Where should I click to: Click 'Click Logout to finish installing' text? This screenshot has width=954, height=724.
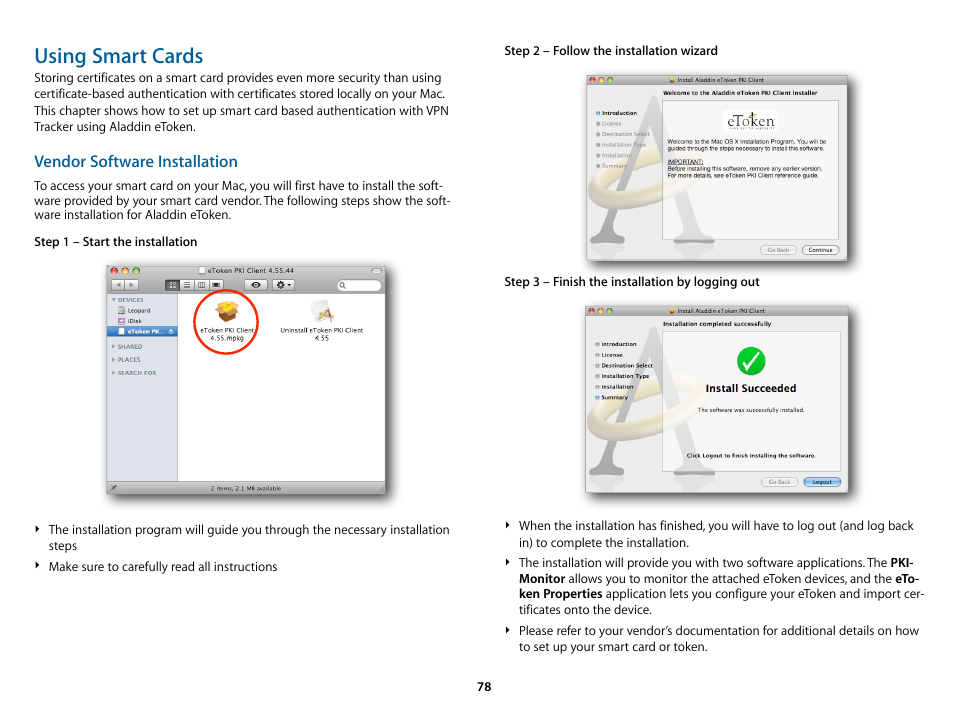[x=751, y=455]
